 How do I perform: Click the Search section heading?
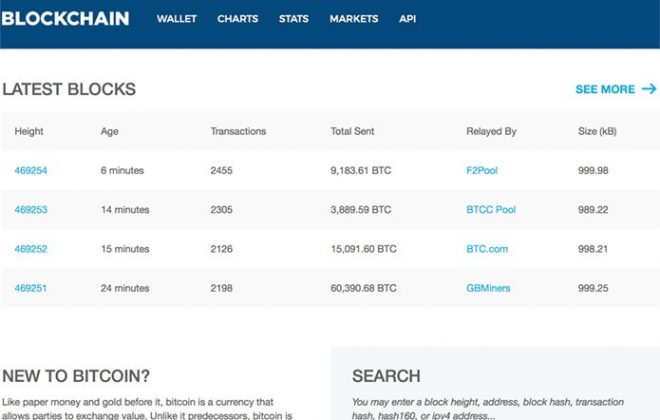tap(386, 376)
